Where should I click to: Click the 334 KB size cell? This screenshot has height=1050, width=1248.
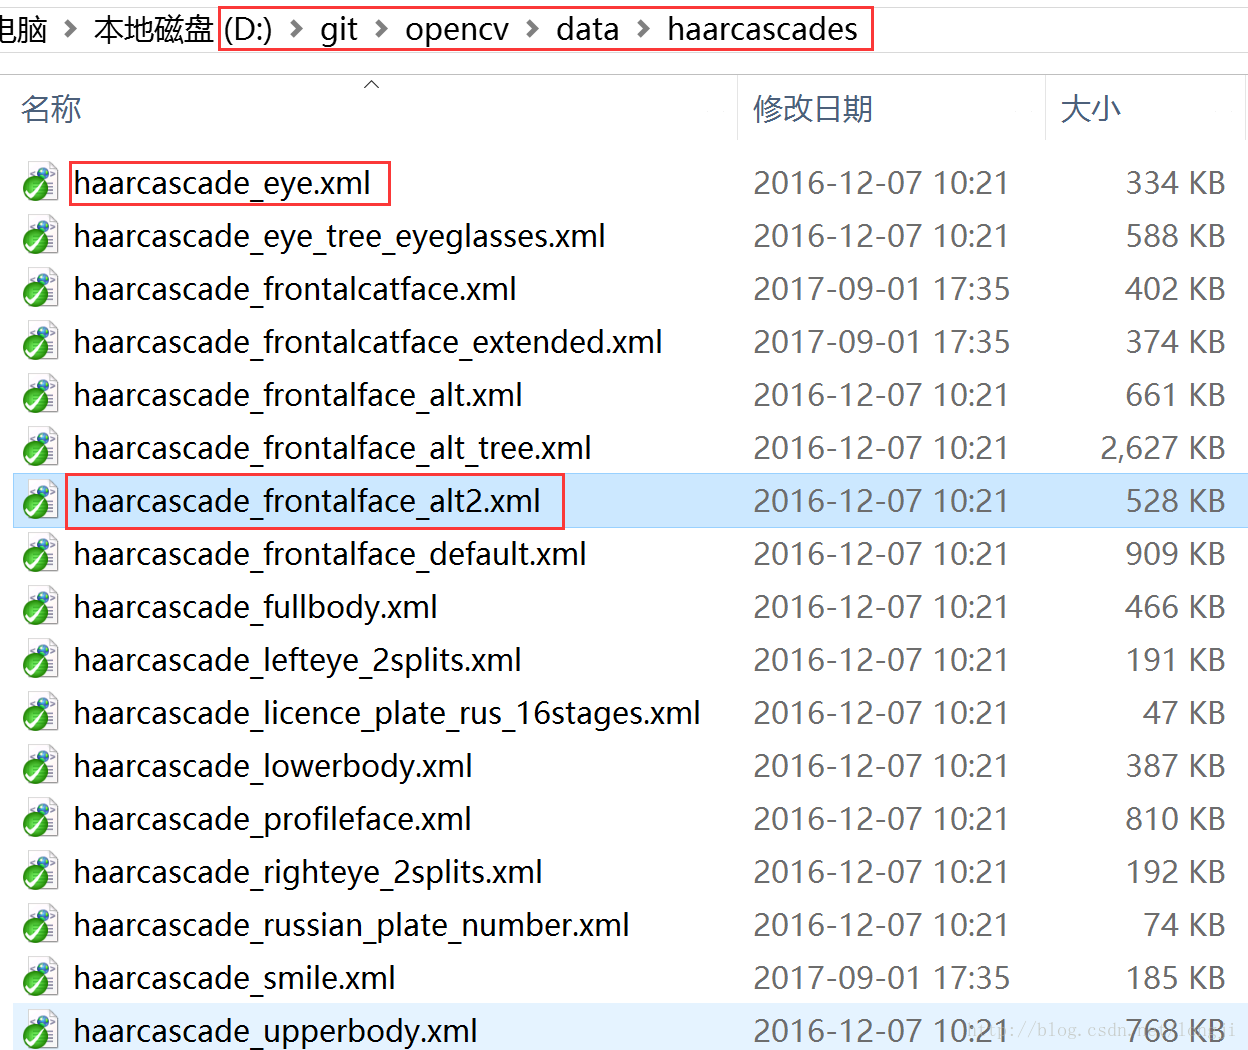point(1176,183)
